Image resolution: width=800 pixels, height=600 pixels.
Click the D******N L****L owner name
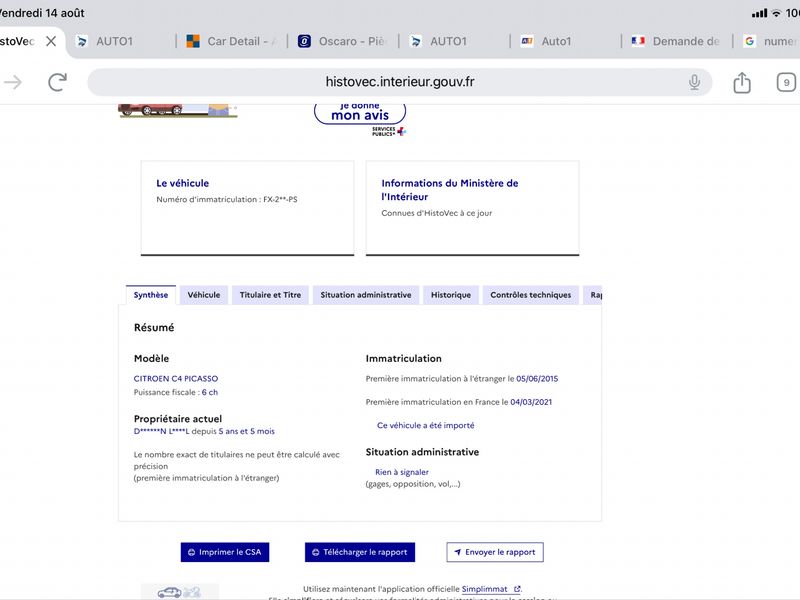click(x=161, y=431)
